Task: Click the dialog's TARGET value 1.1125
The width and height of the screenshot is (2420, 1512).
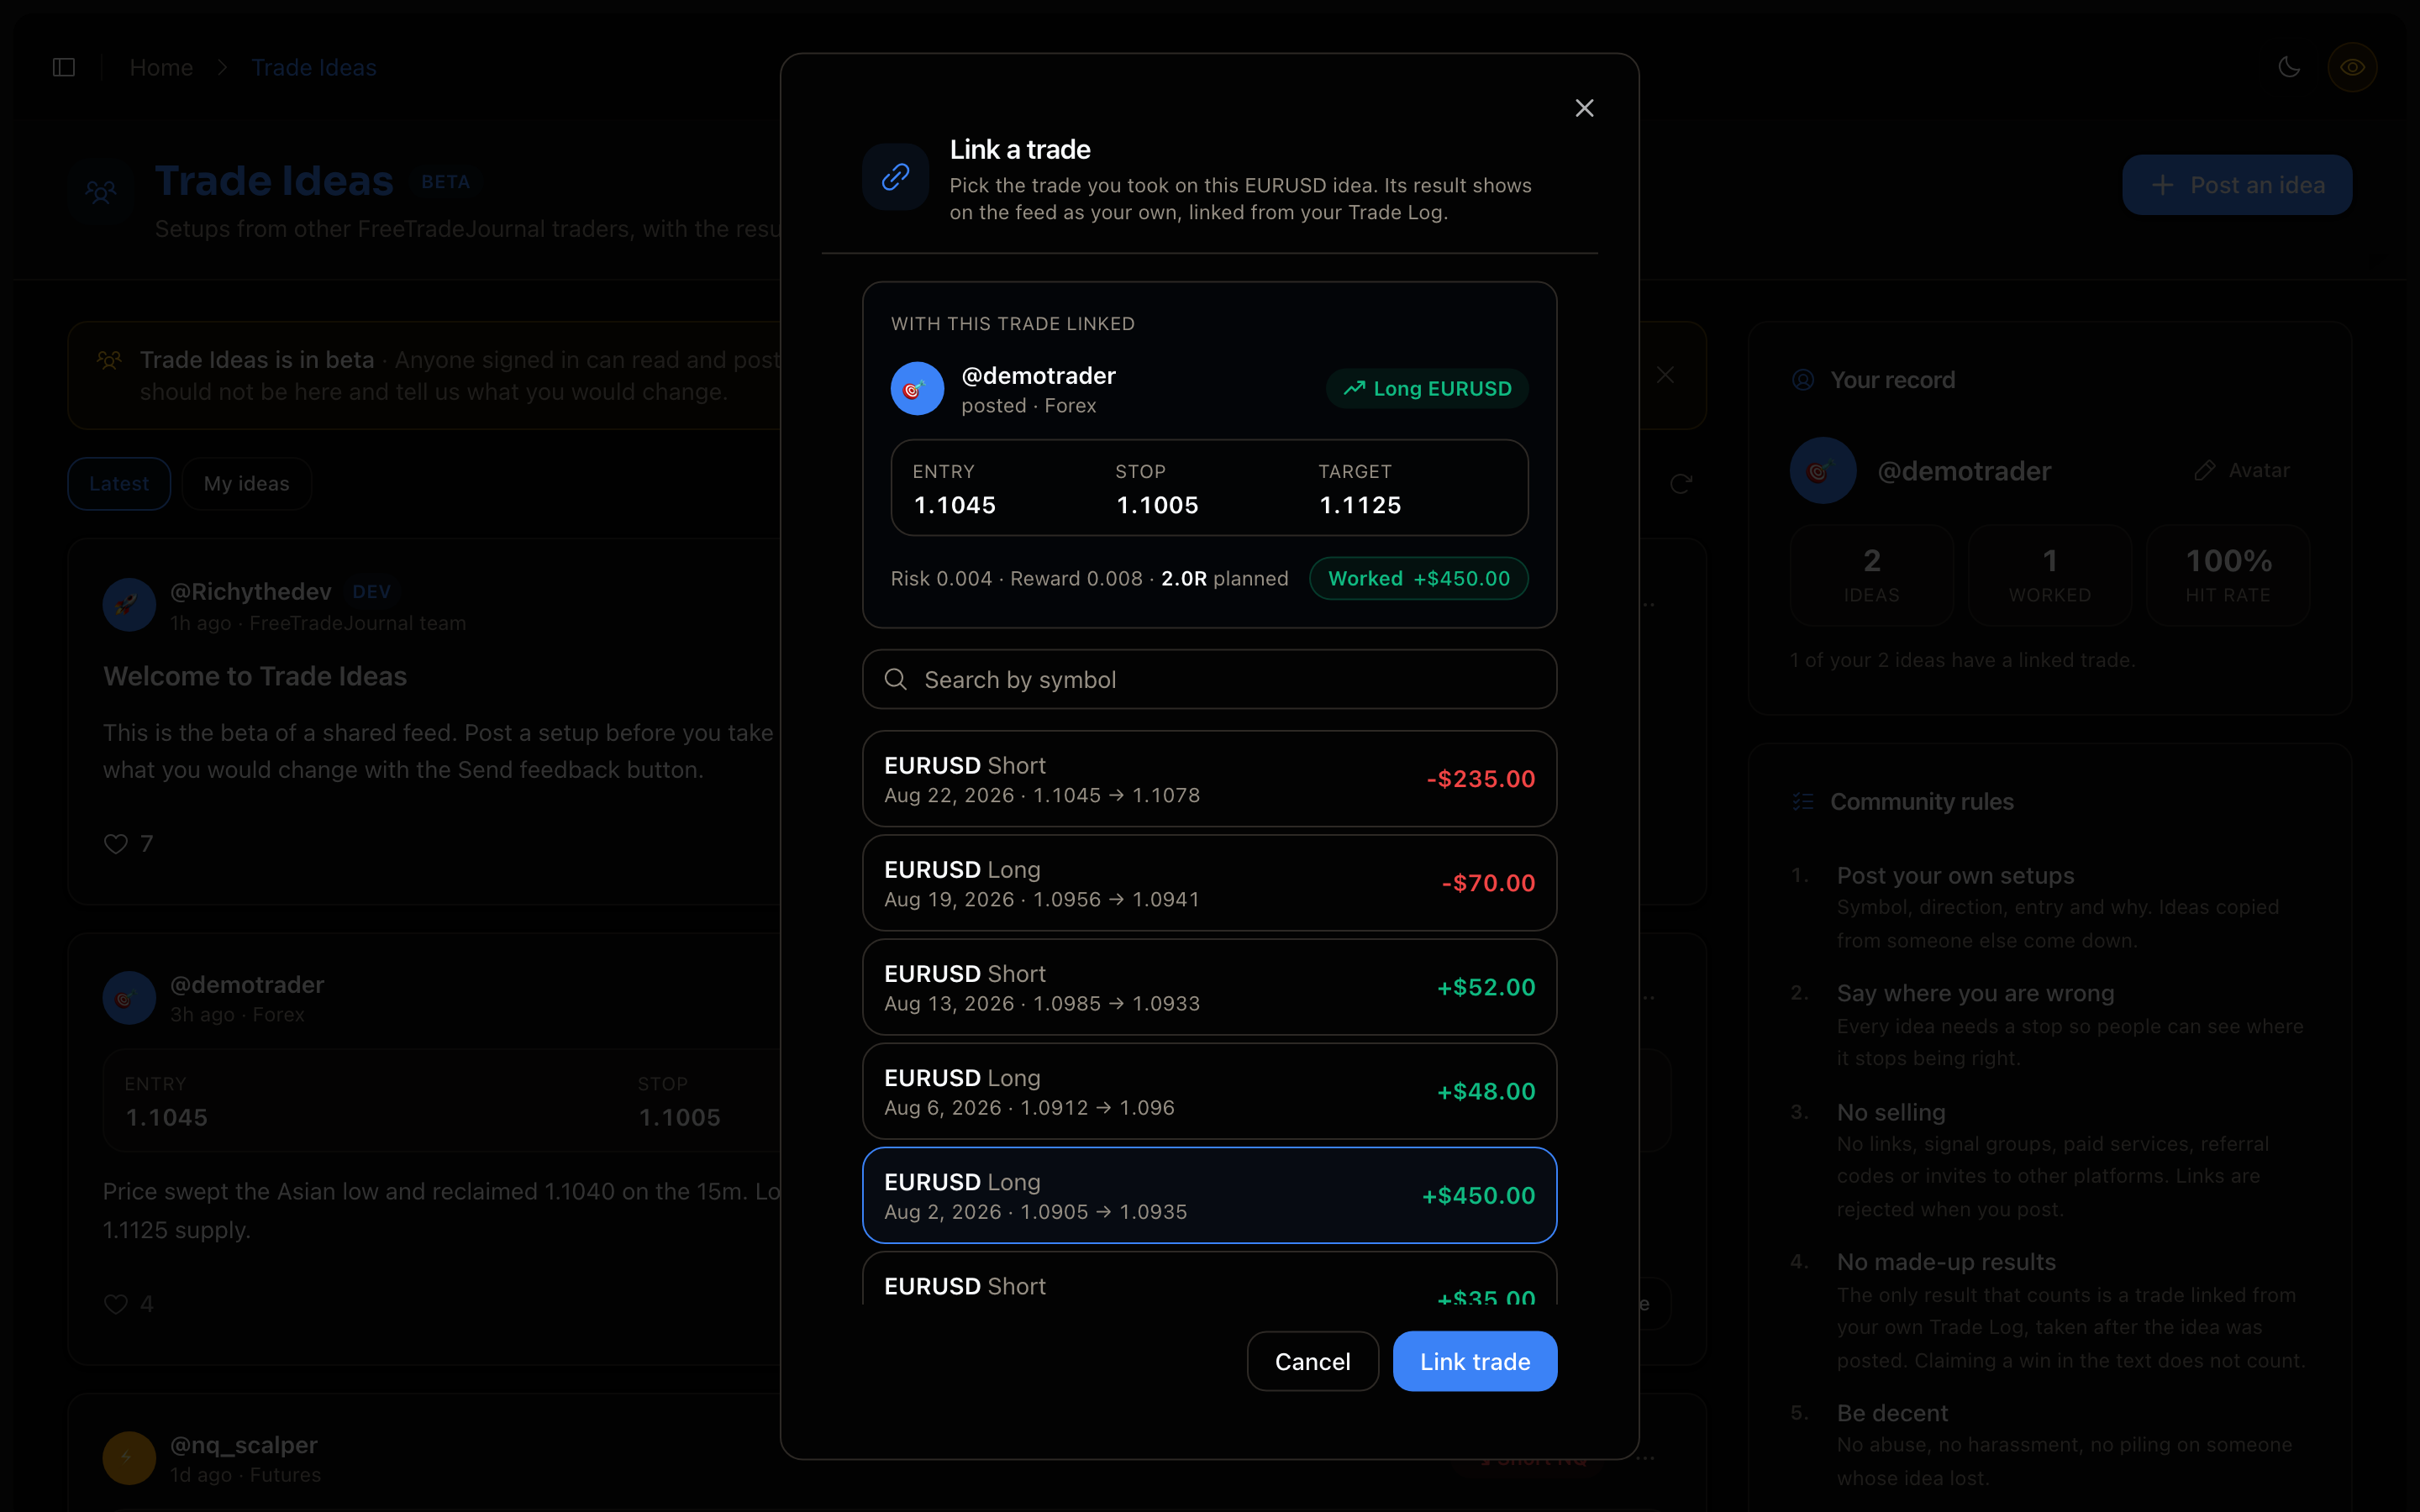Action: point(1360,505)
